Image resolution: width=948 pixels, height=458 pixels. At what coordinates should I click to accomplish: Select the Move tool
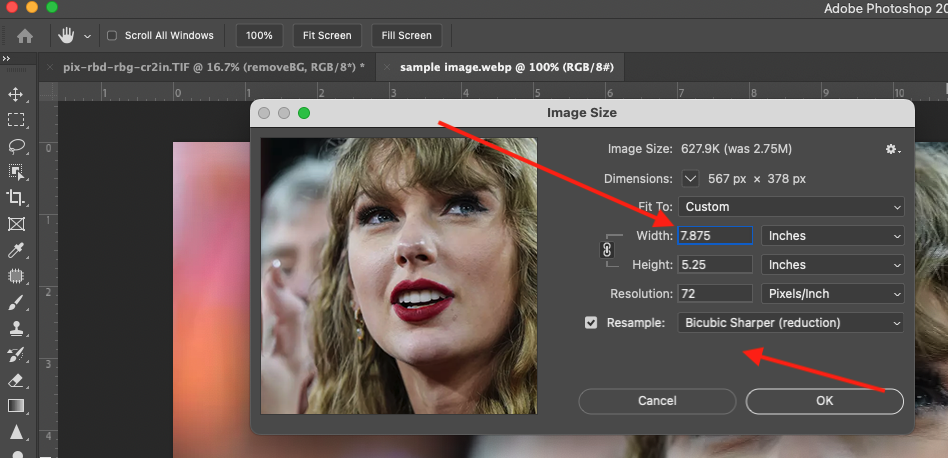(x=16, y=94)
